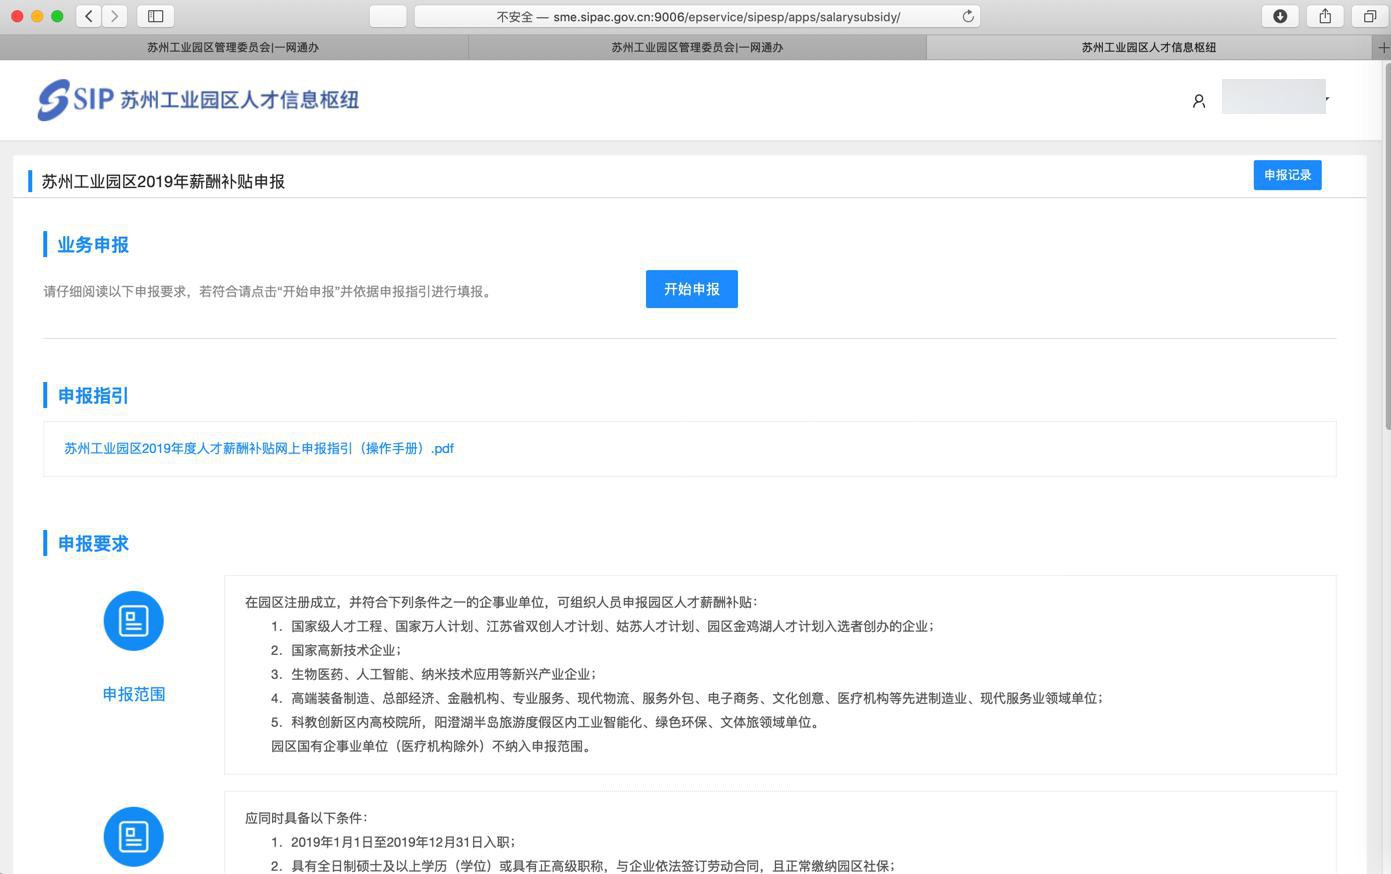Screen dimensions: 1391x874
Task: Click the 业务申报 section heading
Action: click(93, 245)
